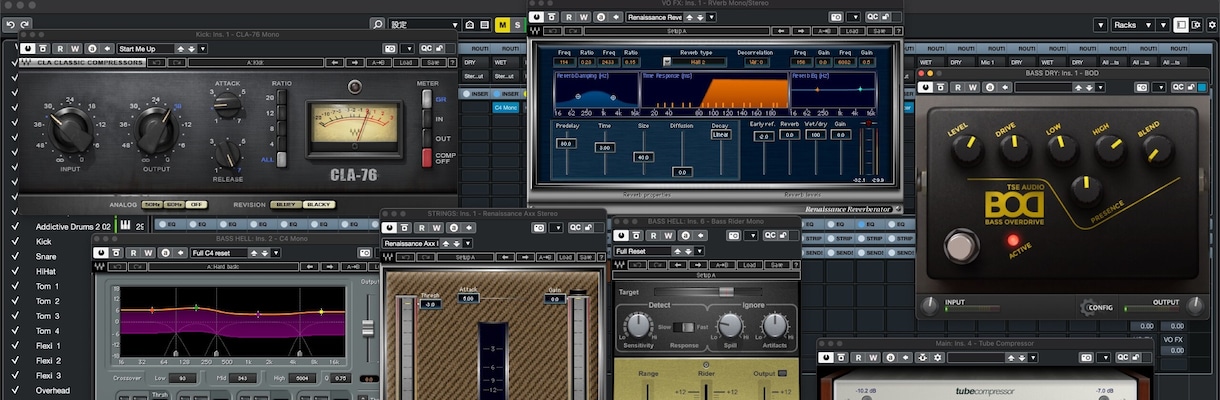This screenshot has width=1220, height=400.
Task: Activate the RVerb plugin power button
Action: coord(537,17)
